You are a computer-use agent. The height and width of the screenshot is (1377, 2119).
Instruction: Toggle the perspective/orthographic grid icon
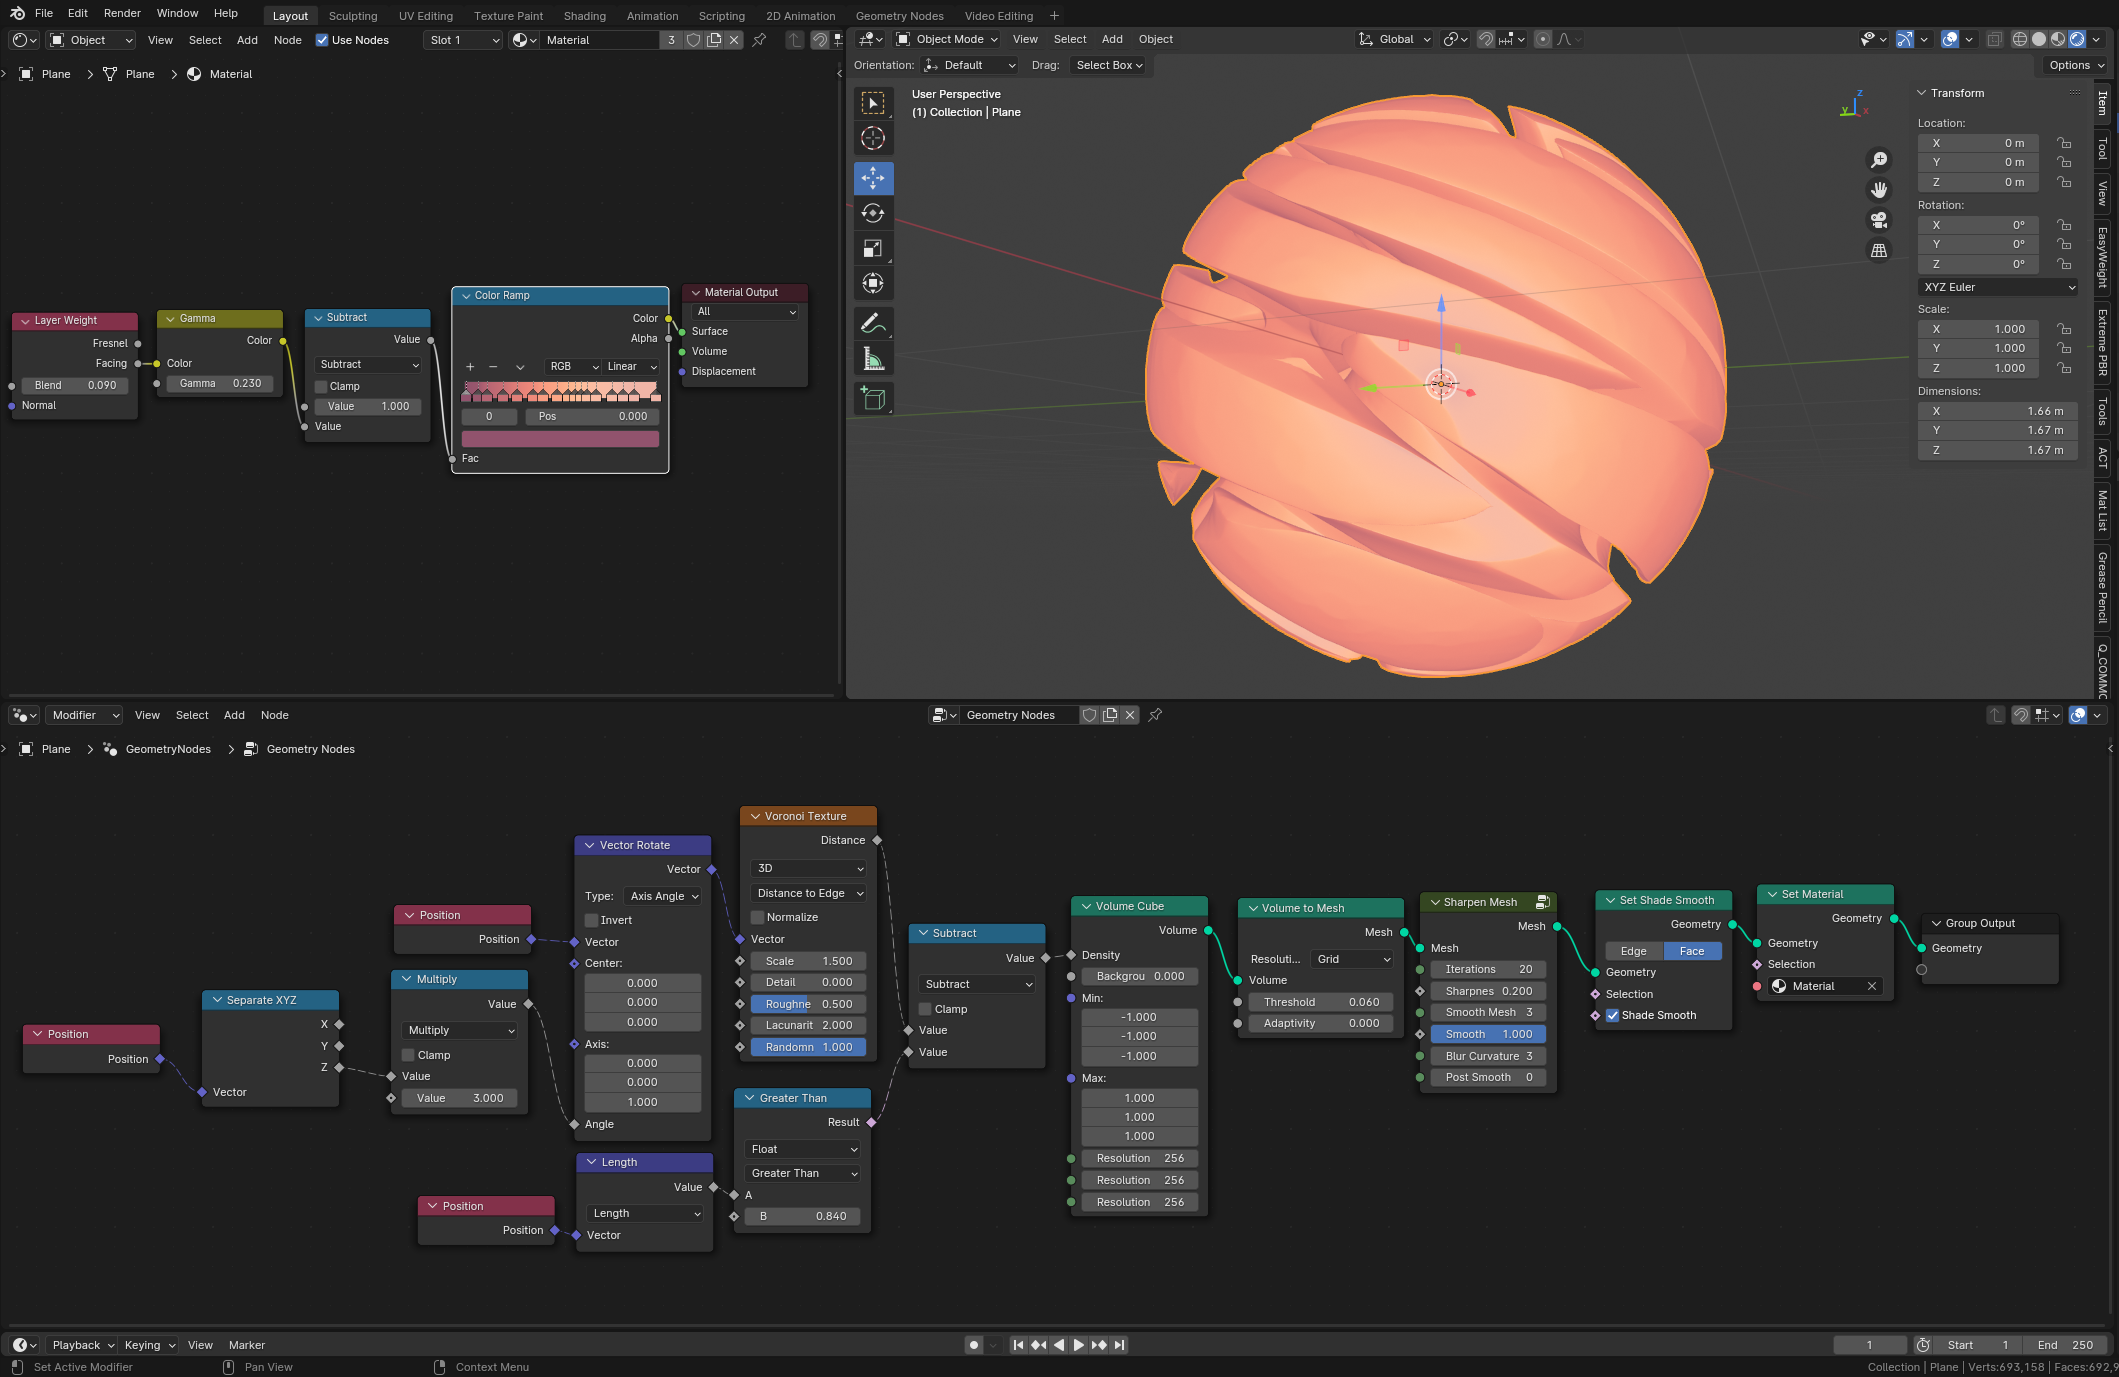pyautogui.click(x=1879, y=251)
